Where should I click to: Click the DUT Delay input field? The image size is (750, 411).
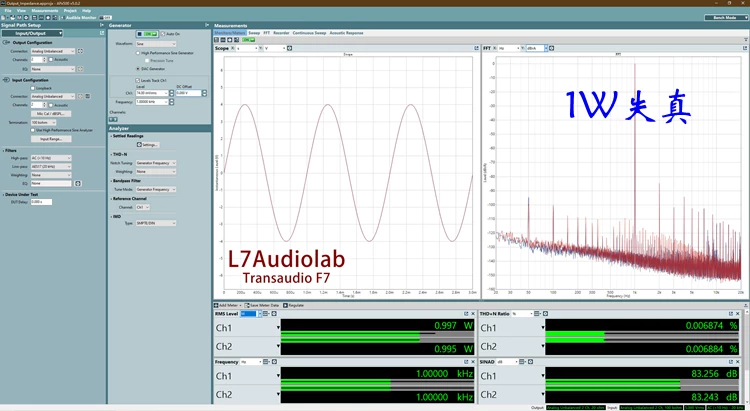(x=42, y=202)
